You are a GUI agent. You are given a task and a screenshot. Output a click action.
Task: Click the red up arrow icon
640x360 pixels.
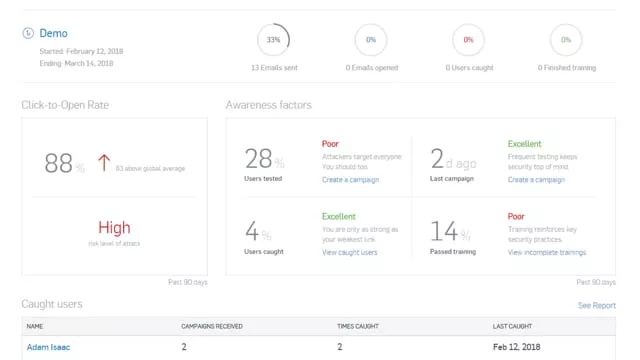[104, 163]
